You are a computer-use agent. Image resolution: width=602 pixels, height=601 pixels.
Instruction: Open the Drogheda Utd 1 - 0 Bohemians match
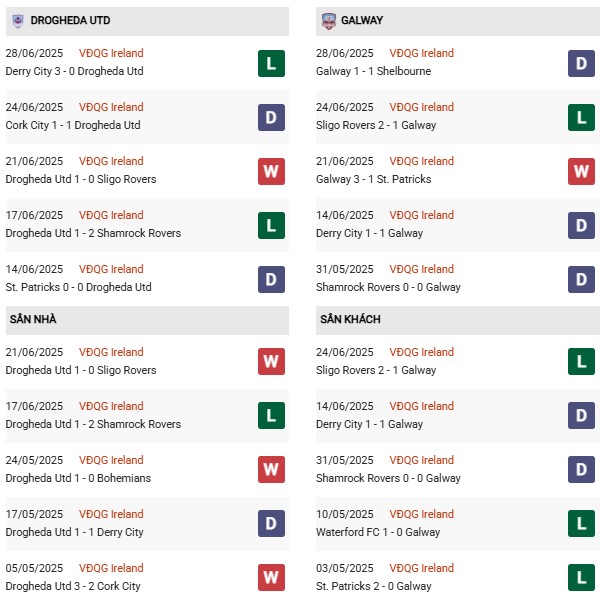[78, 478]
